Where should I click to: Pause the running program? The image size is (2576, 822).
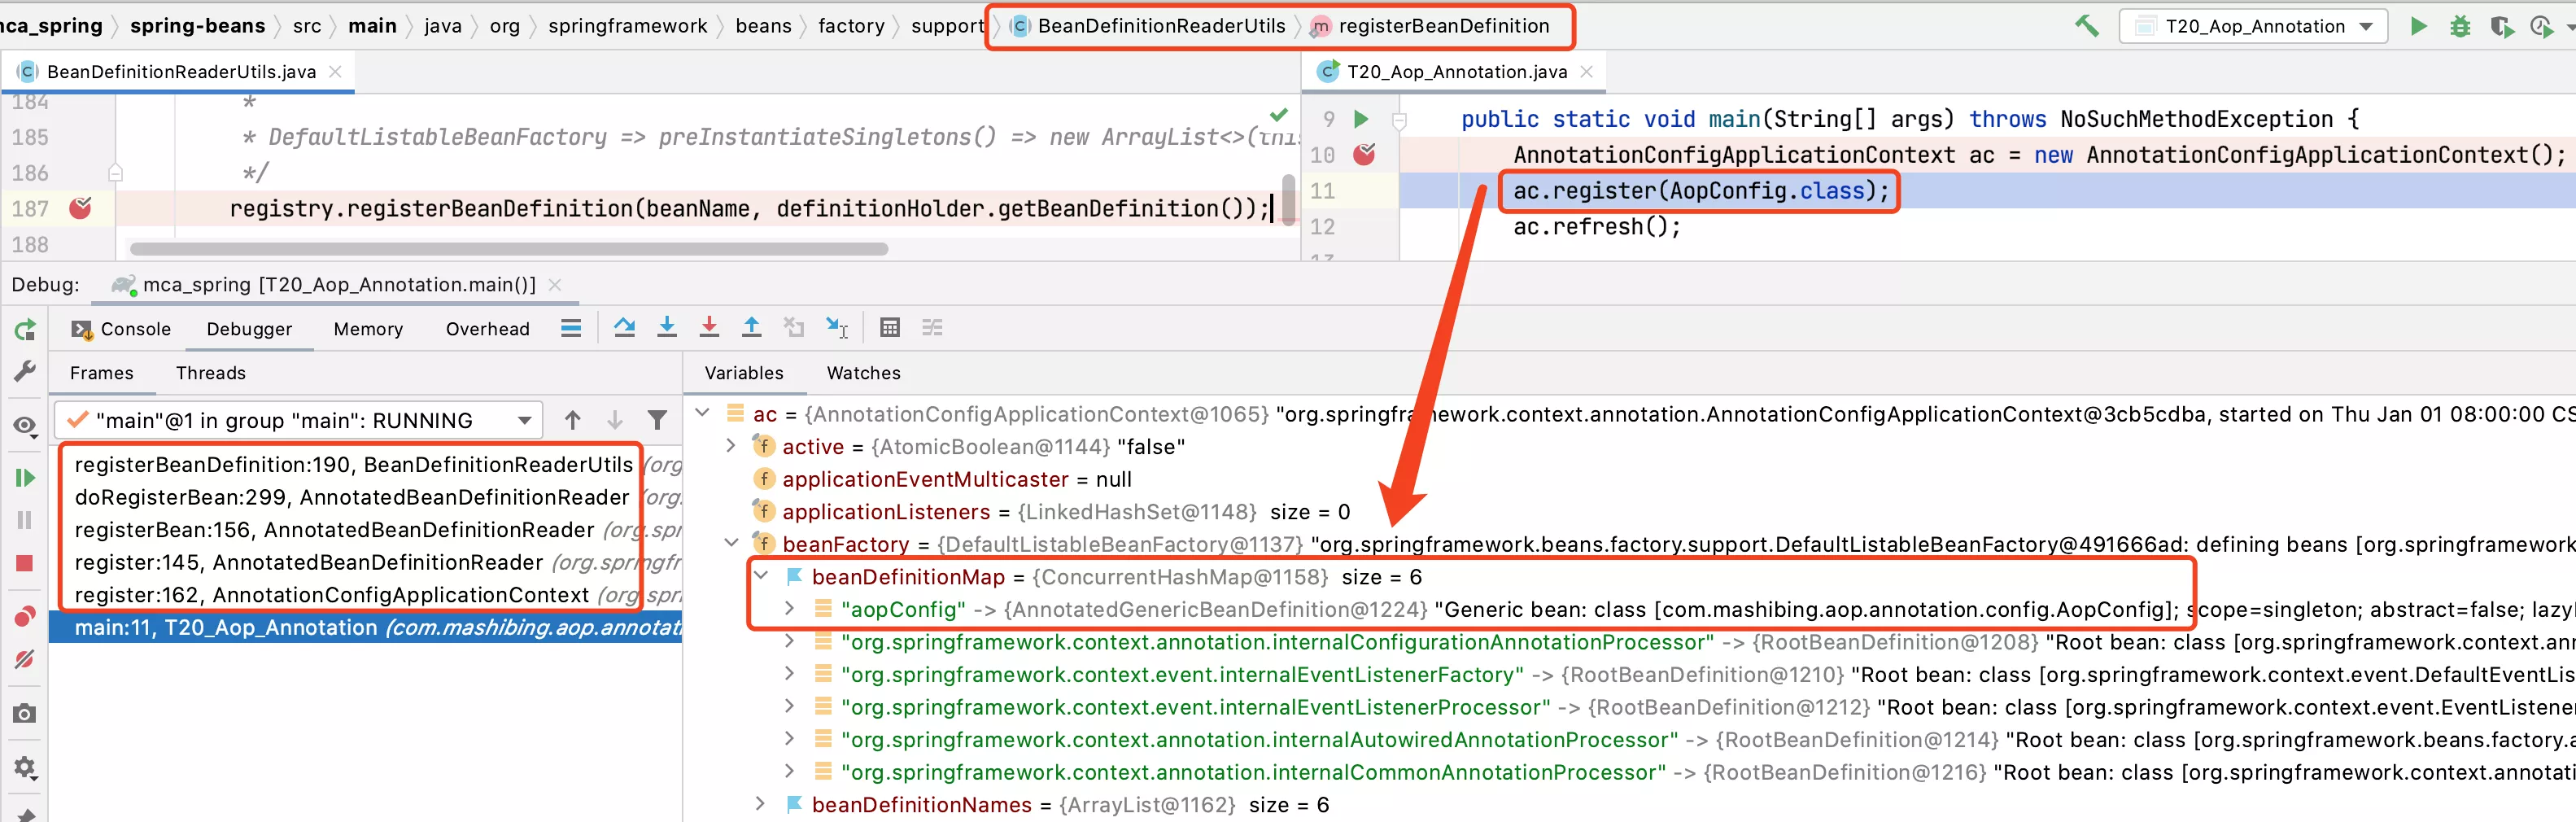pyautogui.click(x=25, y=520)
